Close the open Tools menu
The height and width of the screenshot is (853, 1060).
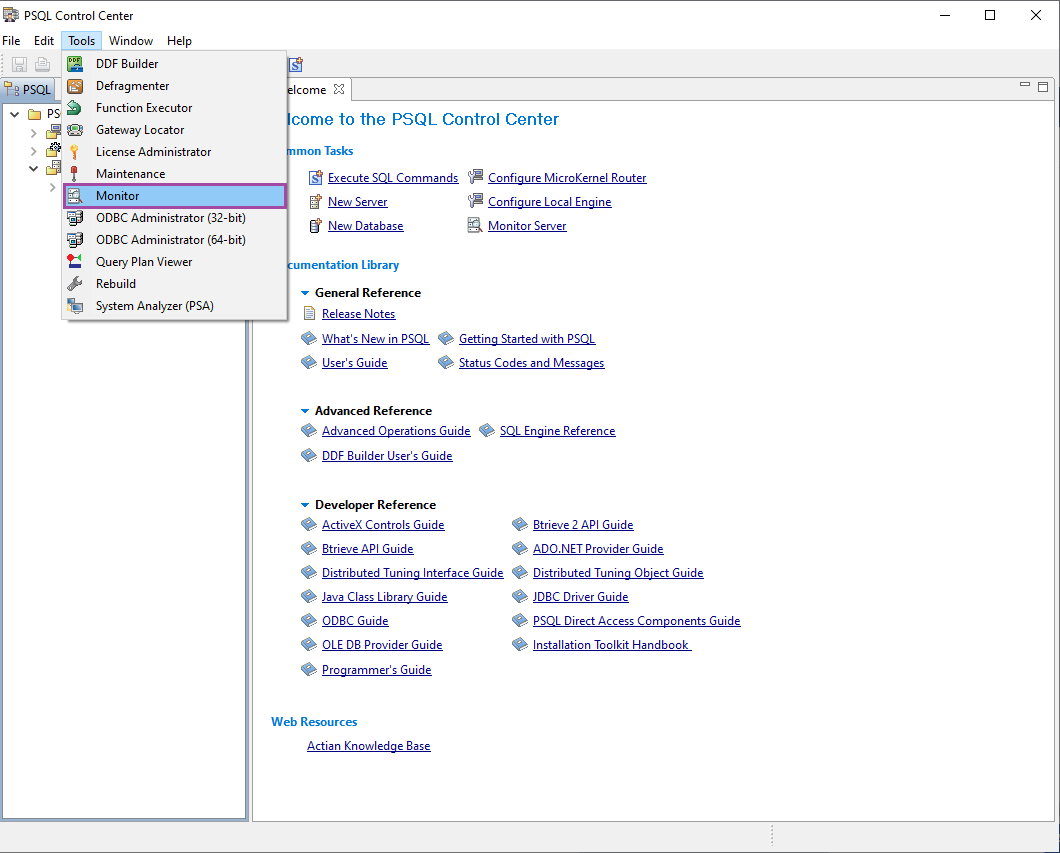(x=82, y=41)
